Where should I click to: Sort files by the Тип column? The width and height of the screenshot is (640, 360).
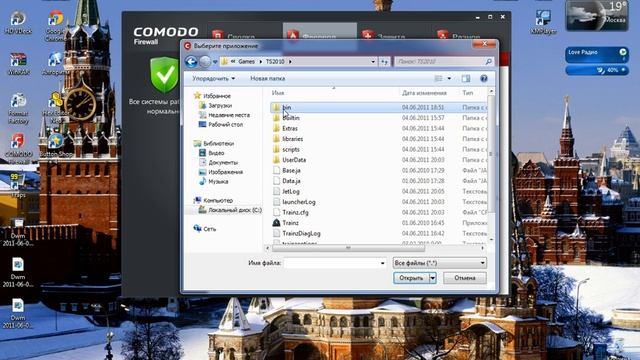(x=468, y=93)
